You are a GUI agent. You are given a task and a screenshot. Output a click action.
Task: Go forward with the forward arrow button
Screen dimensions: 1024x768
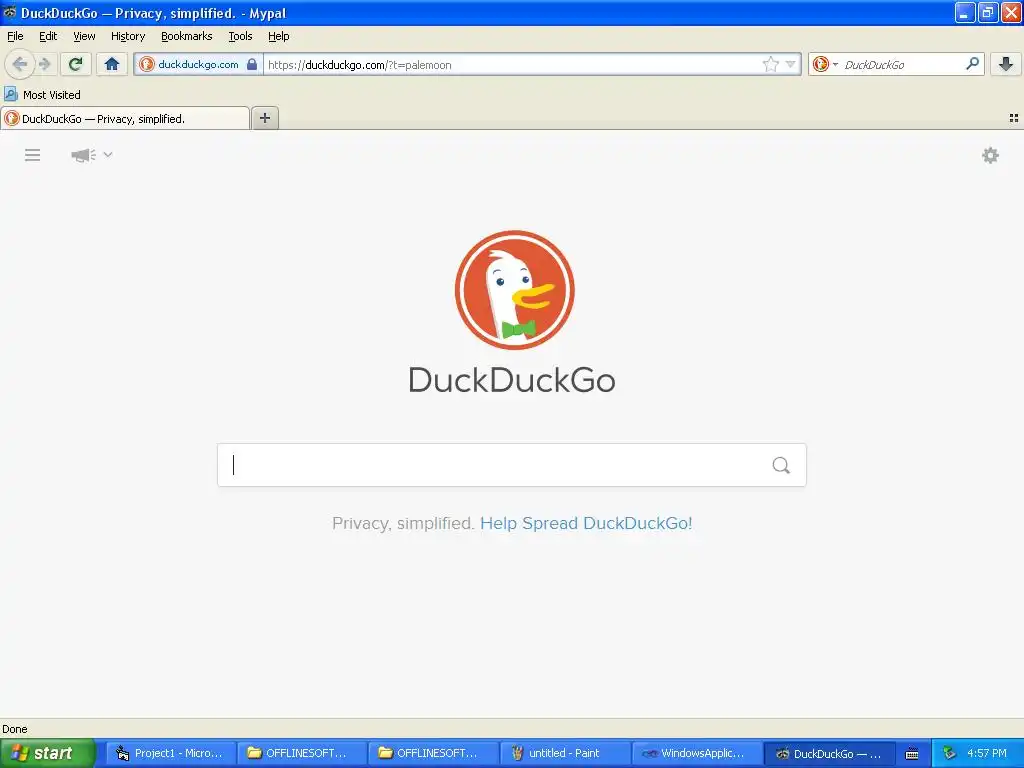click(x=44, y=64)
